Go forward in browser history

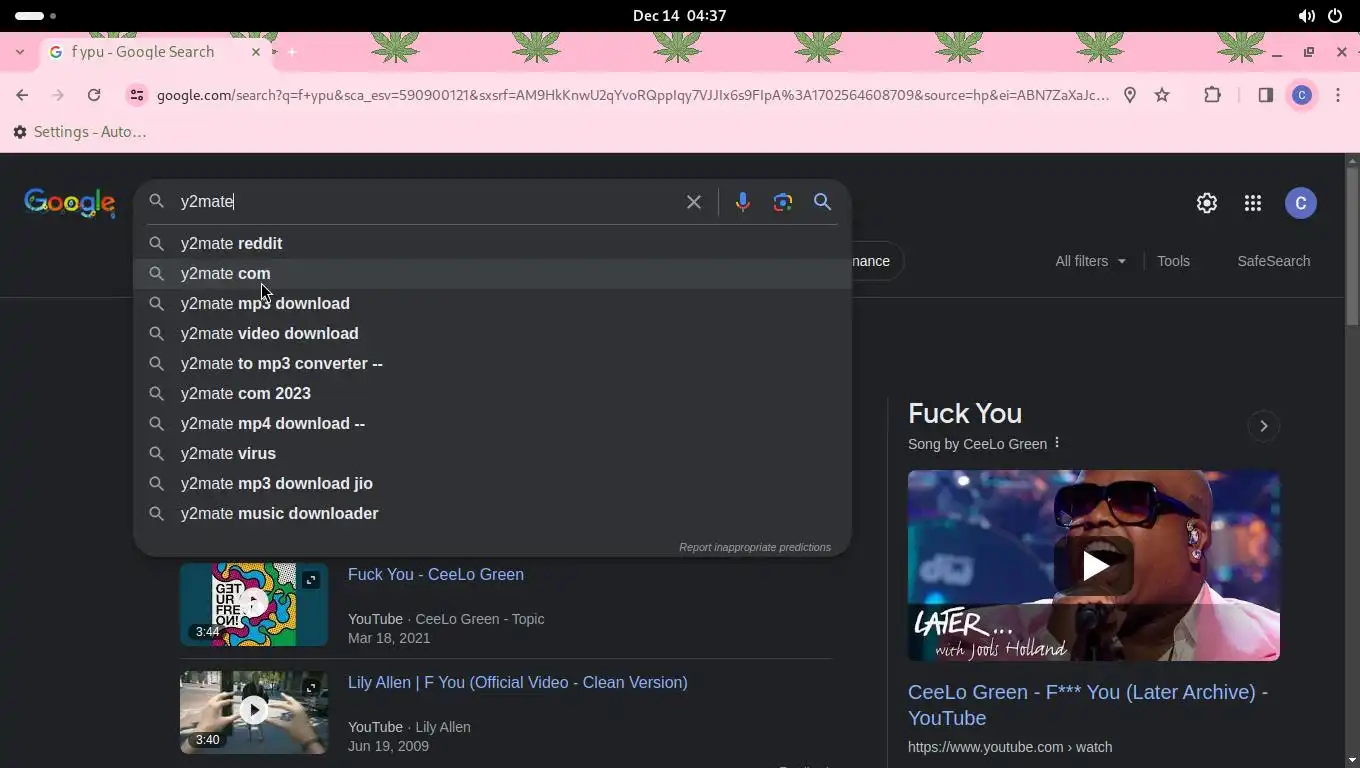pos(58,95)
